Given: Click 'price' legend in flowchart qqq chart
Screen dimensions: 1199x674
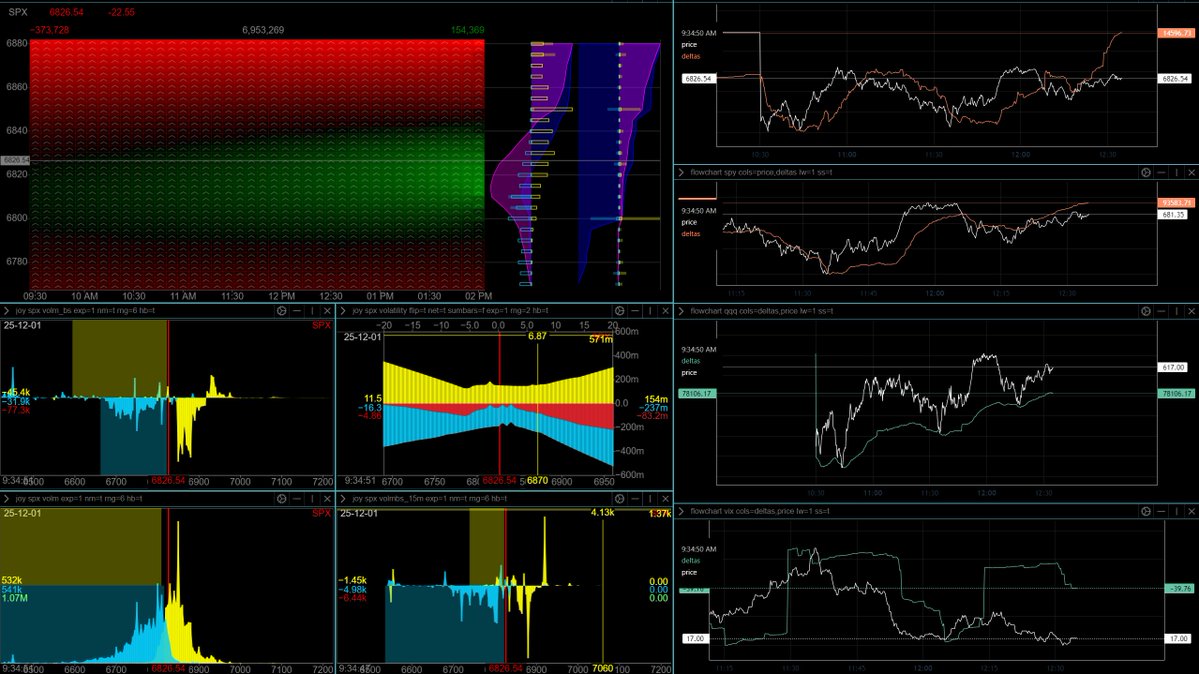Looking at the screenshot, I should (x=689, y=373).
